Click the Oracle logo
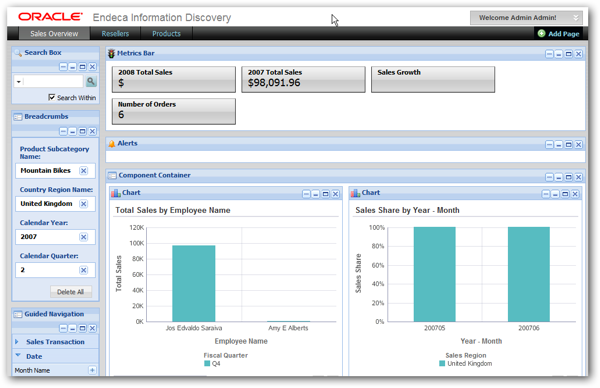The width and height of the screenshot is (600, 388). point(50,16)
